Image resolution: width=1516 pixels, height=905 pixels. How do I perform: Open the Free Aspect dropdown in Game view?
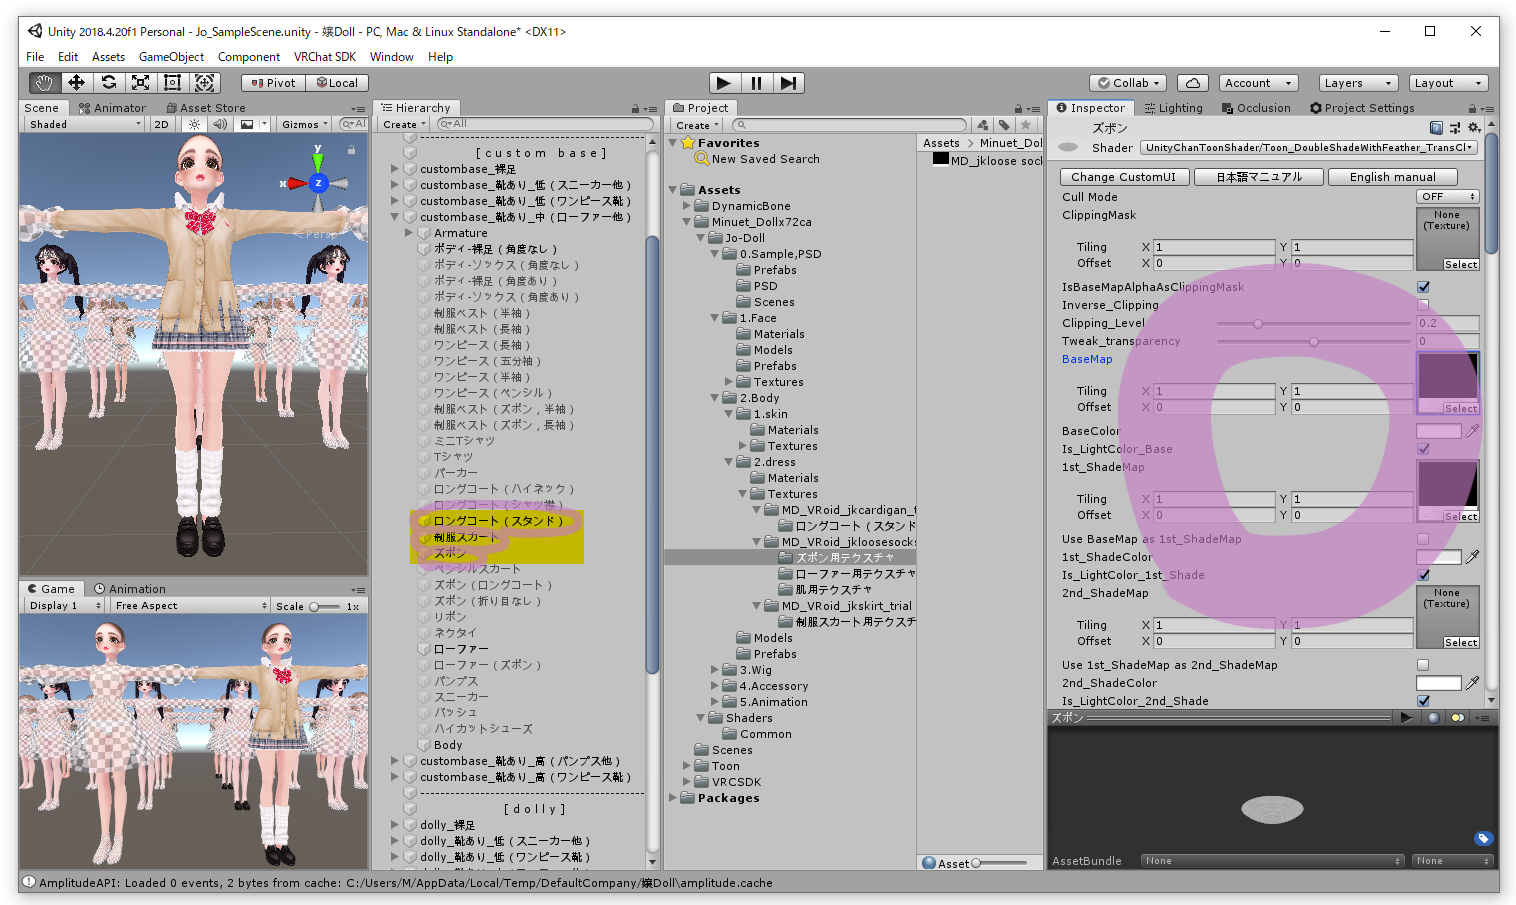click(x=190, y=606)
